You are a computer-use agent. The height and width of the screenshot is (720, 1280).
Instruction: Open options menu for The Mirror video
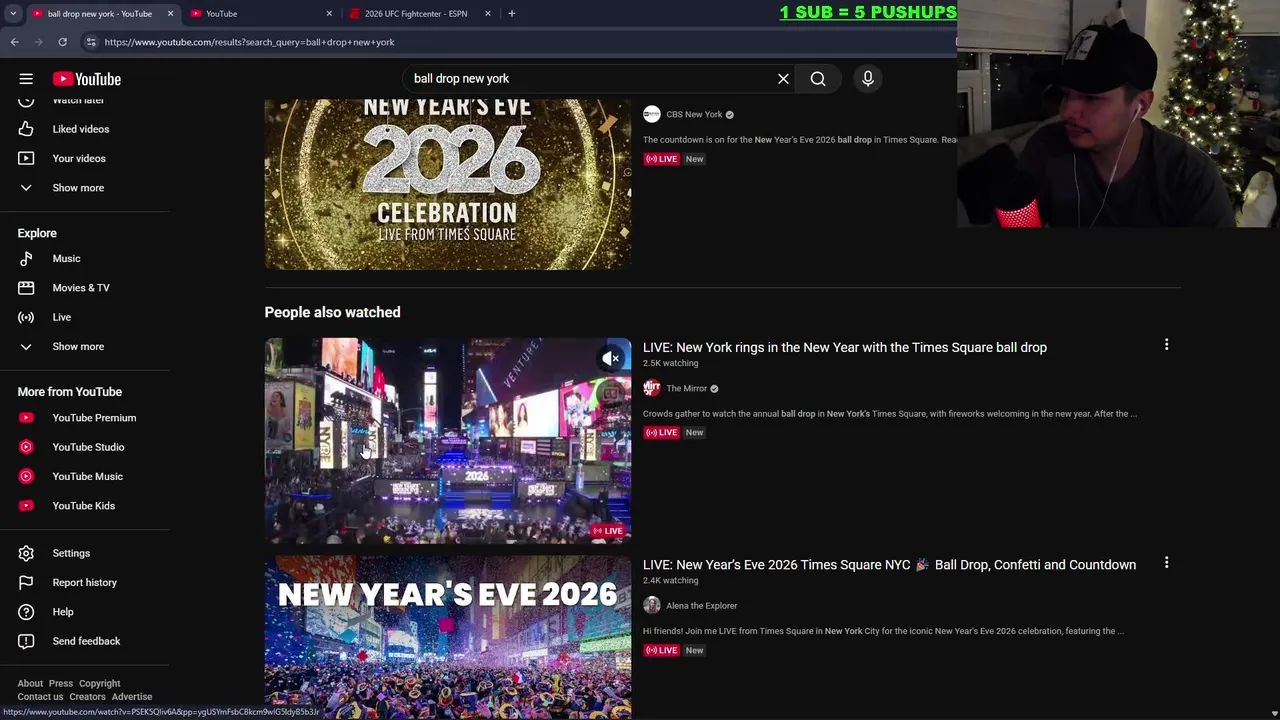1166,345
